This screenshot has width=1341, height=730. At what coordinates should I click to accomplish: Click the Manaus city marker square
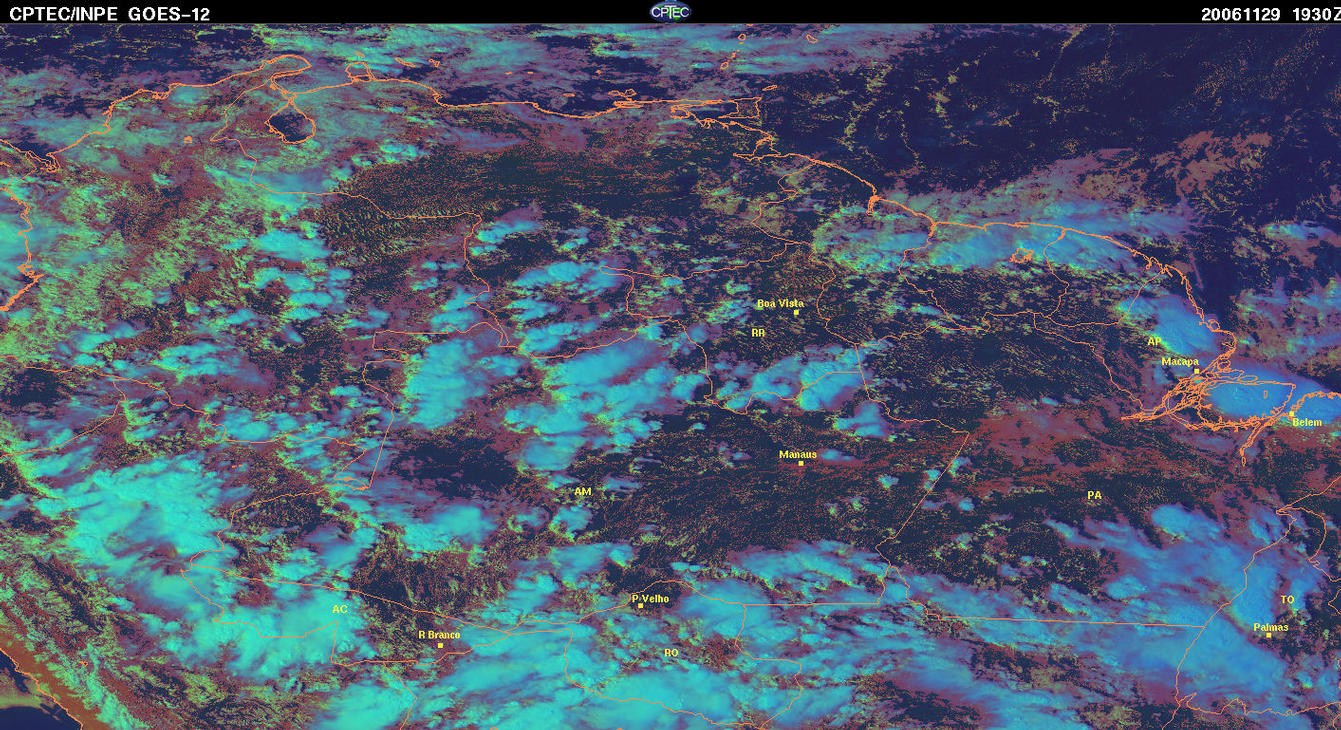(x=801, y=463)
